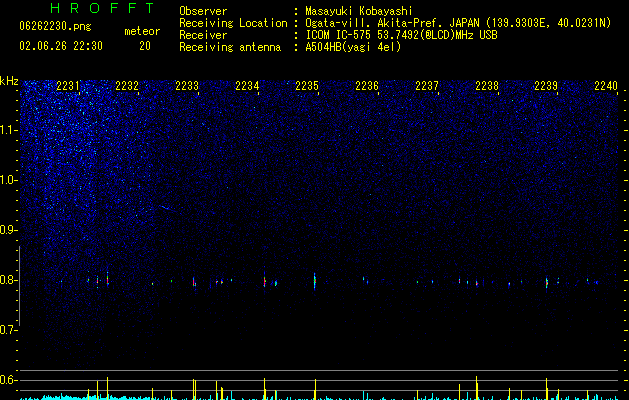Select observer name Masayuki Kobayashi
629x400 pixels.
359,11
